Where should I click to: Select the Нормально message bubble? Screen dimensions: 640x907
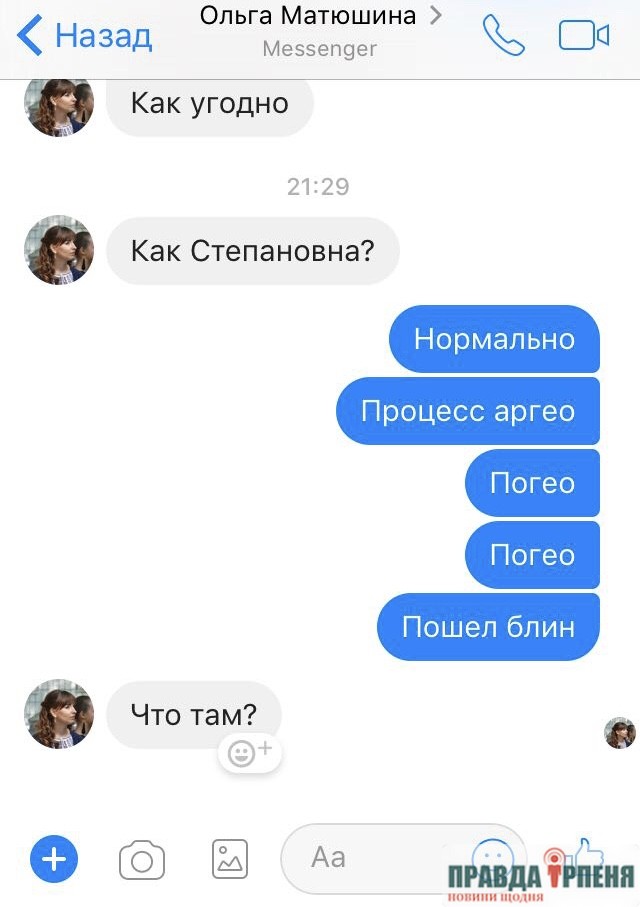[x=494, y=339]
